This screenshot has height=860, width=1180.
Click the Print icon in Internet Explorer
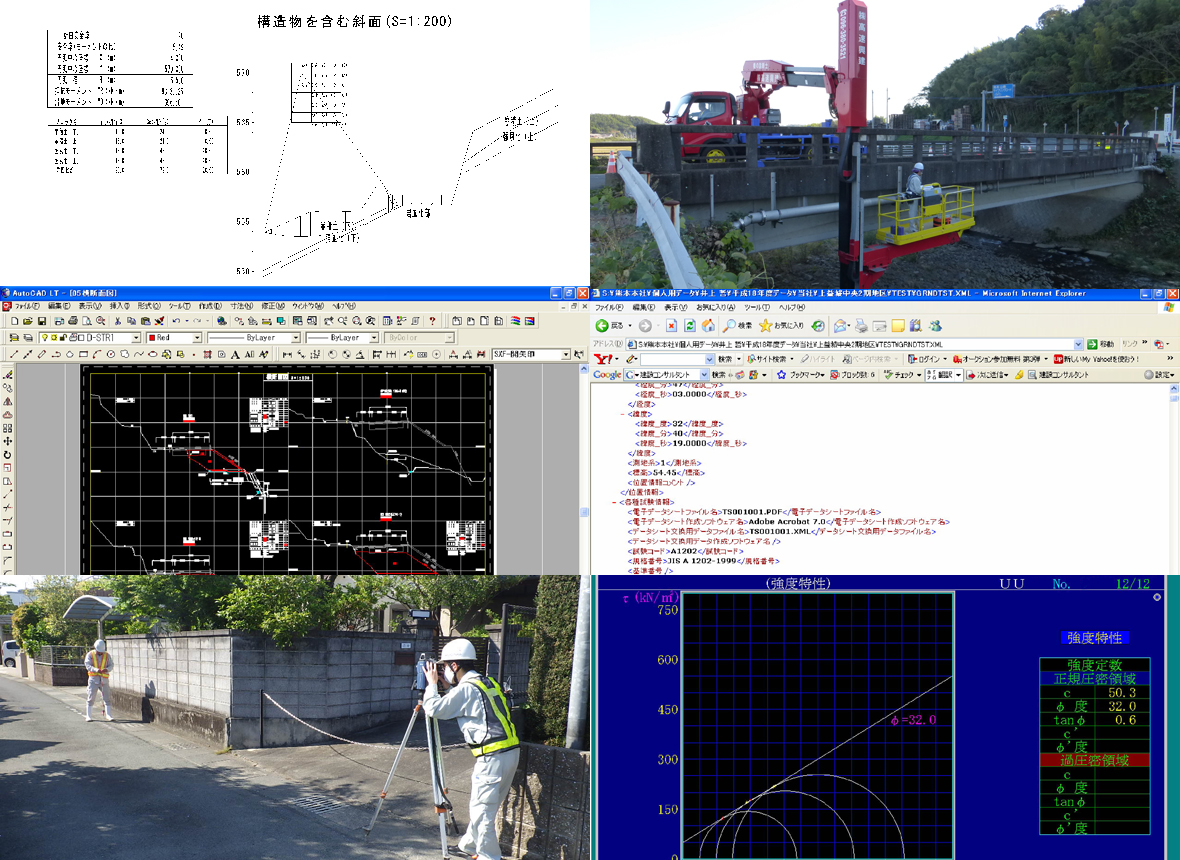[x=861, y=325]
